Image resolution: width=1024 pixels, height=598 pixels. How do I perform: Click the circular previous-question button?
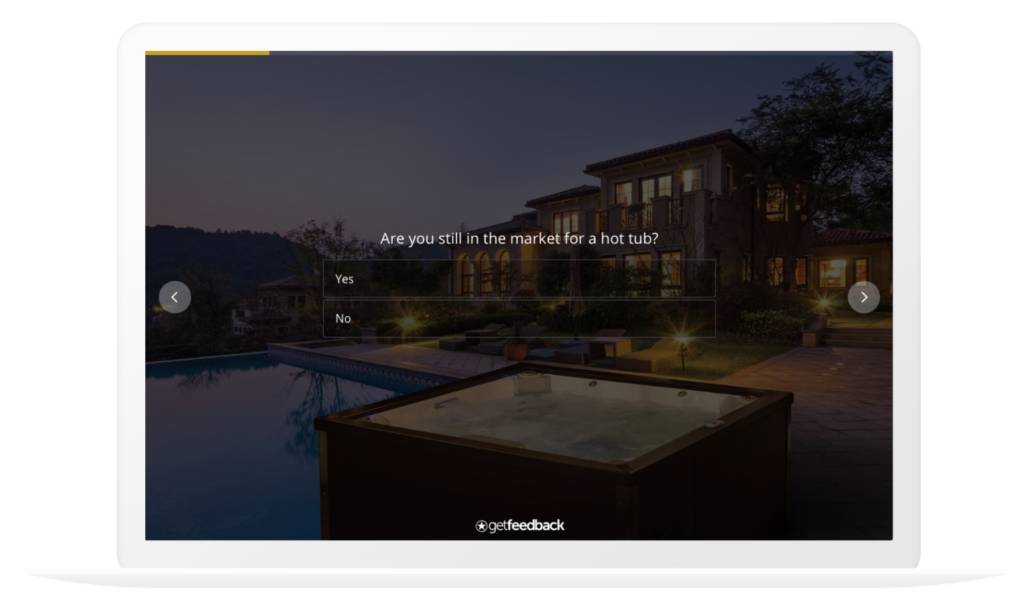click(174, 297)
